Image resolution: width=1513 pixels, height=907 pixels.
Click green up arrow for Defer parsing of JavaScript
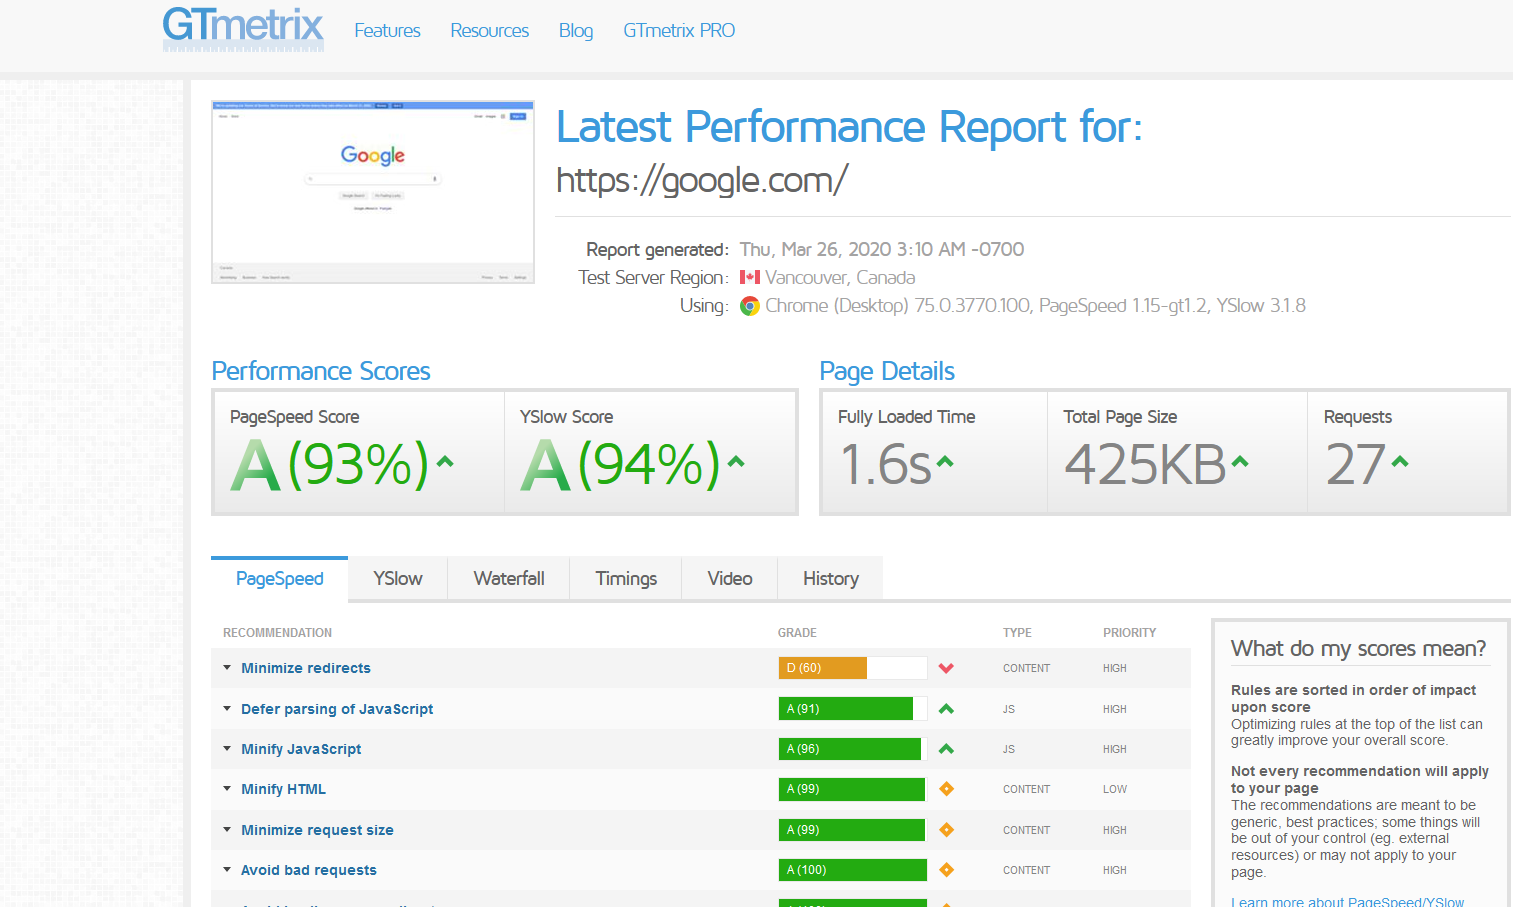[946, 709]
